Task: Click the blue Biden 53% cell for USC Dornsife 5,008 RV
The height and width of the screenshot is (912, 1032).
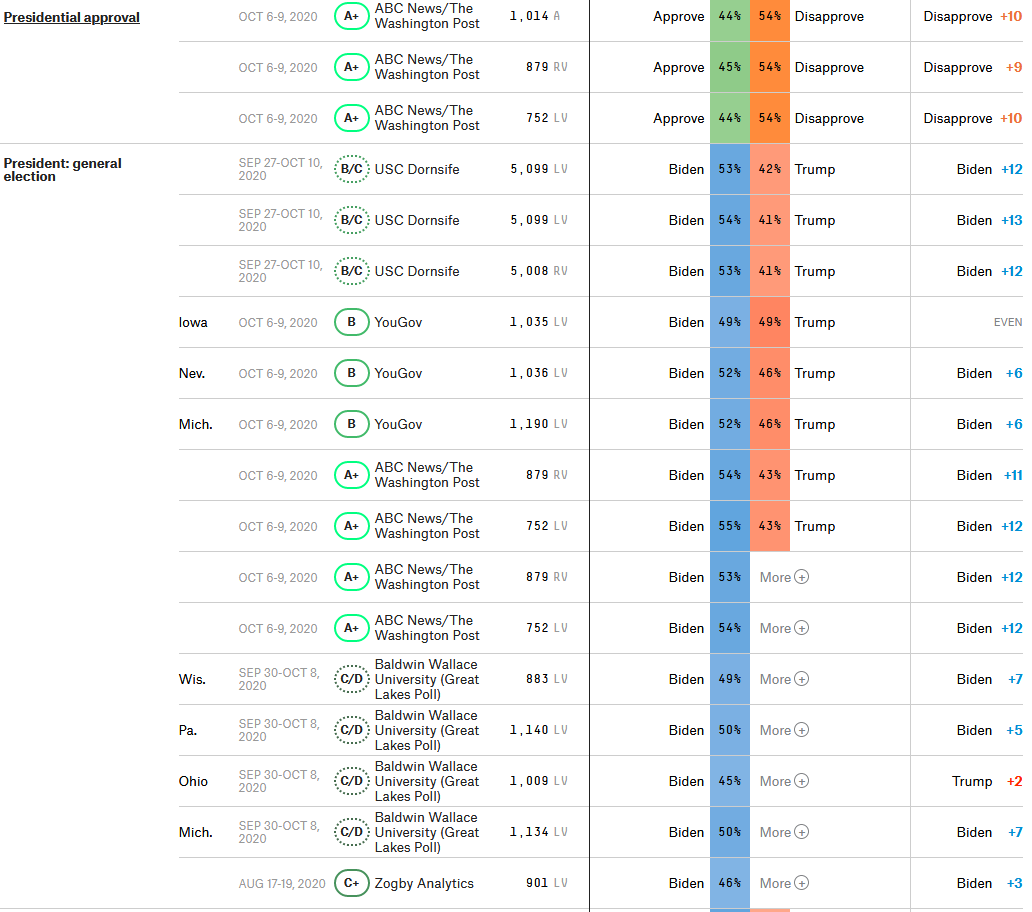Action: pyautogui.click(x=730, y=271)
